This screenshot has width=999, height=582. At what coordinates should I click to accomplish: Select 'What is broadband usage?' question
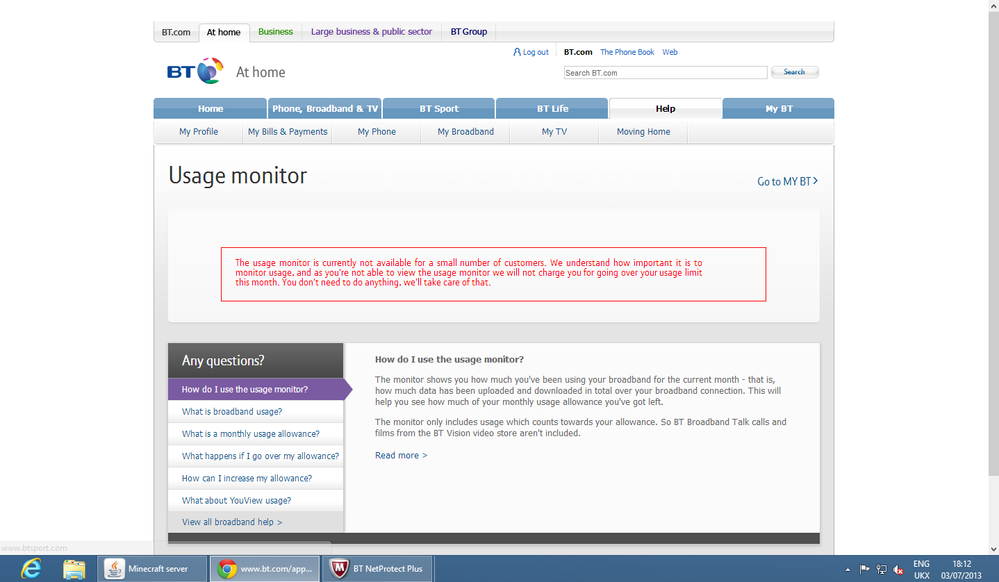click(255, 411)
